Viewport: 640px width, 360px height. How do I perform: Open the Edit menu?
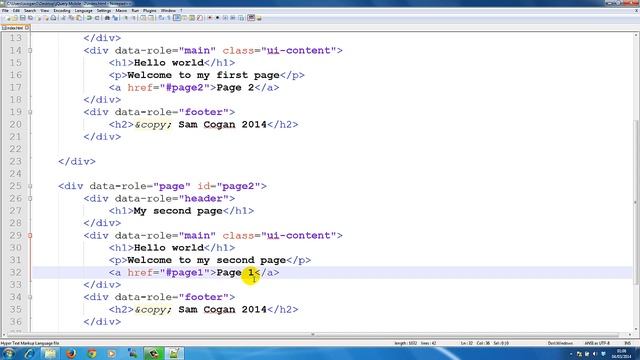click(16, 11)
